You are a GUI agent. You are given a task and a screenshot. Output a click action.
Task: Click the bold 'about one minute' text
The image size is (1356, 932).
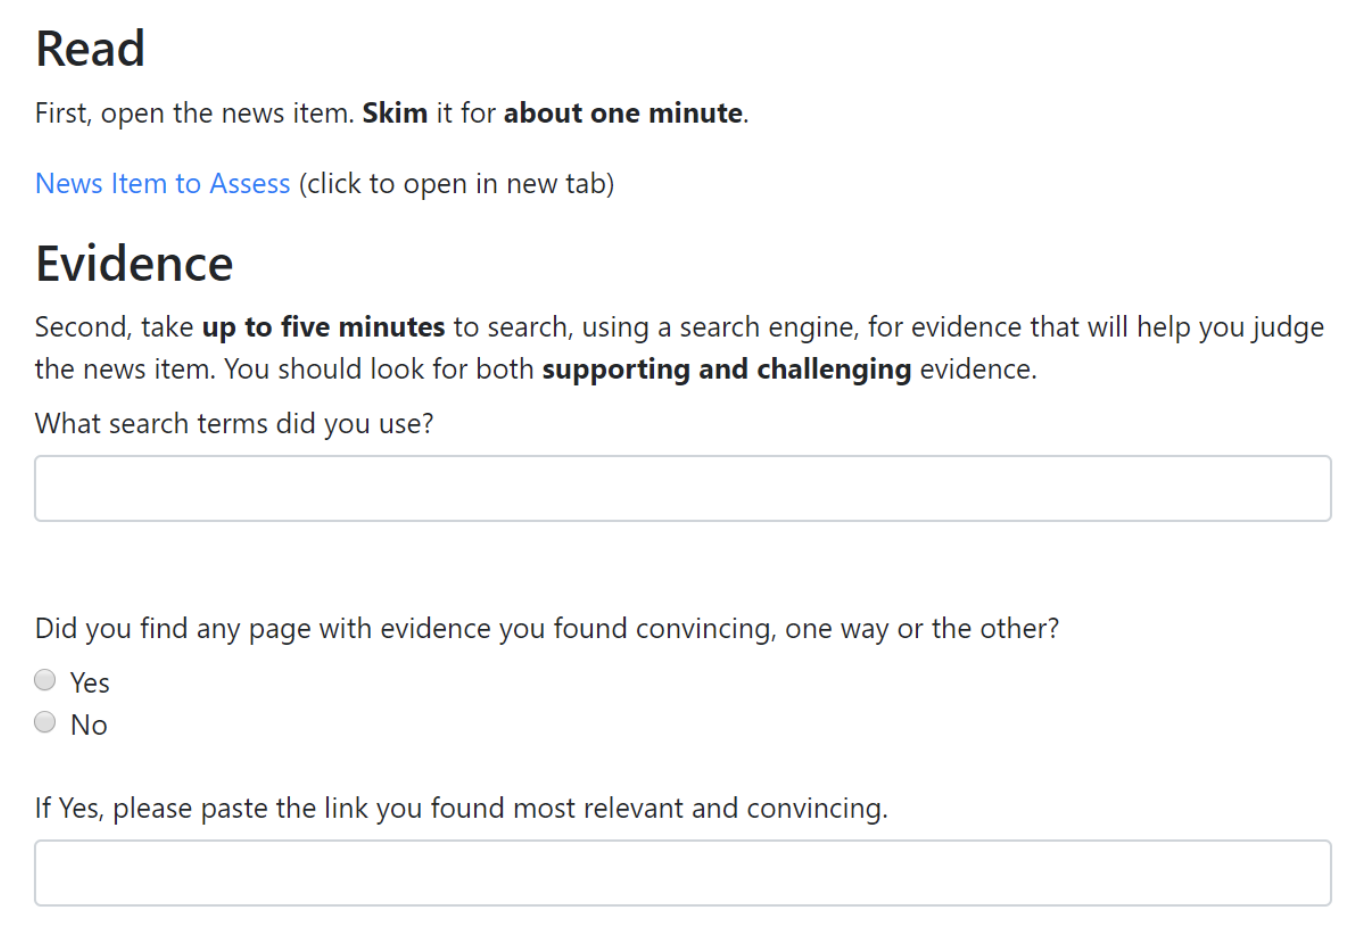[x=623, y=113]
